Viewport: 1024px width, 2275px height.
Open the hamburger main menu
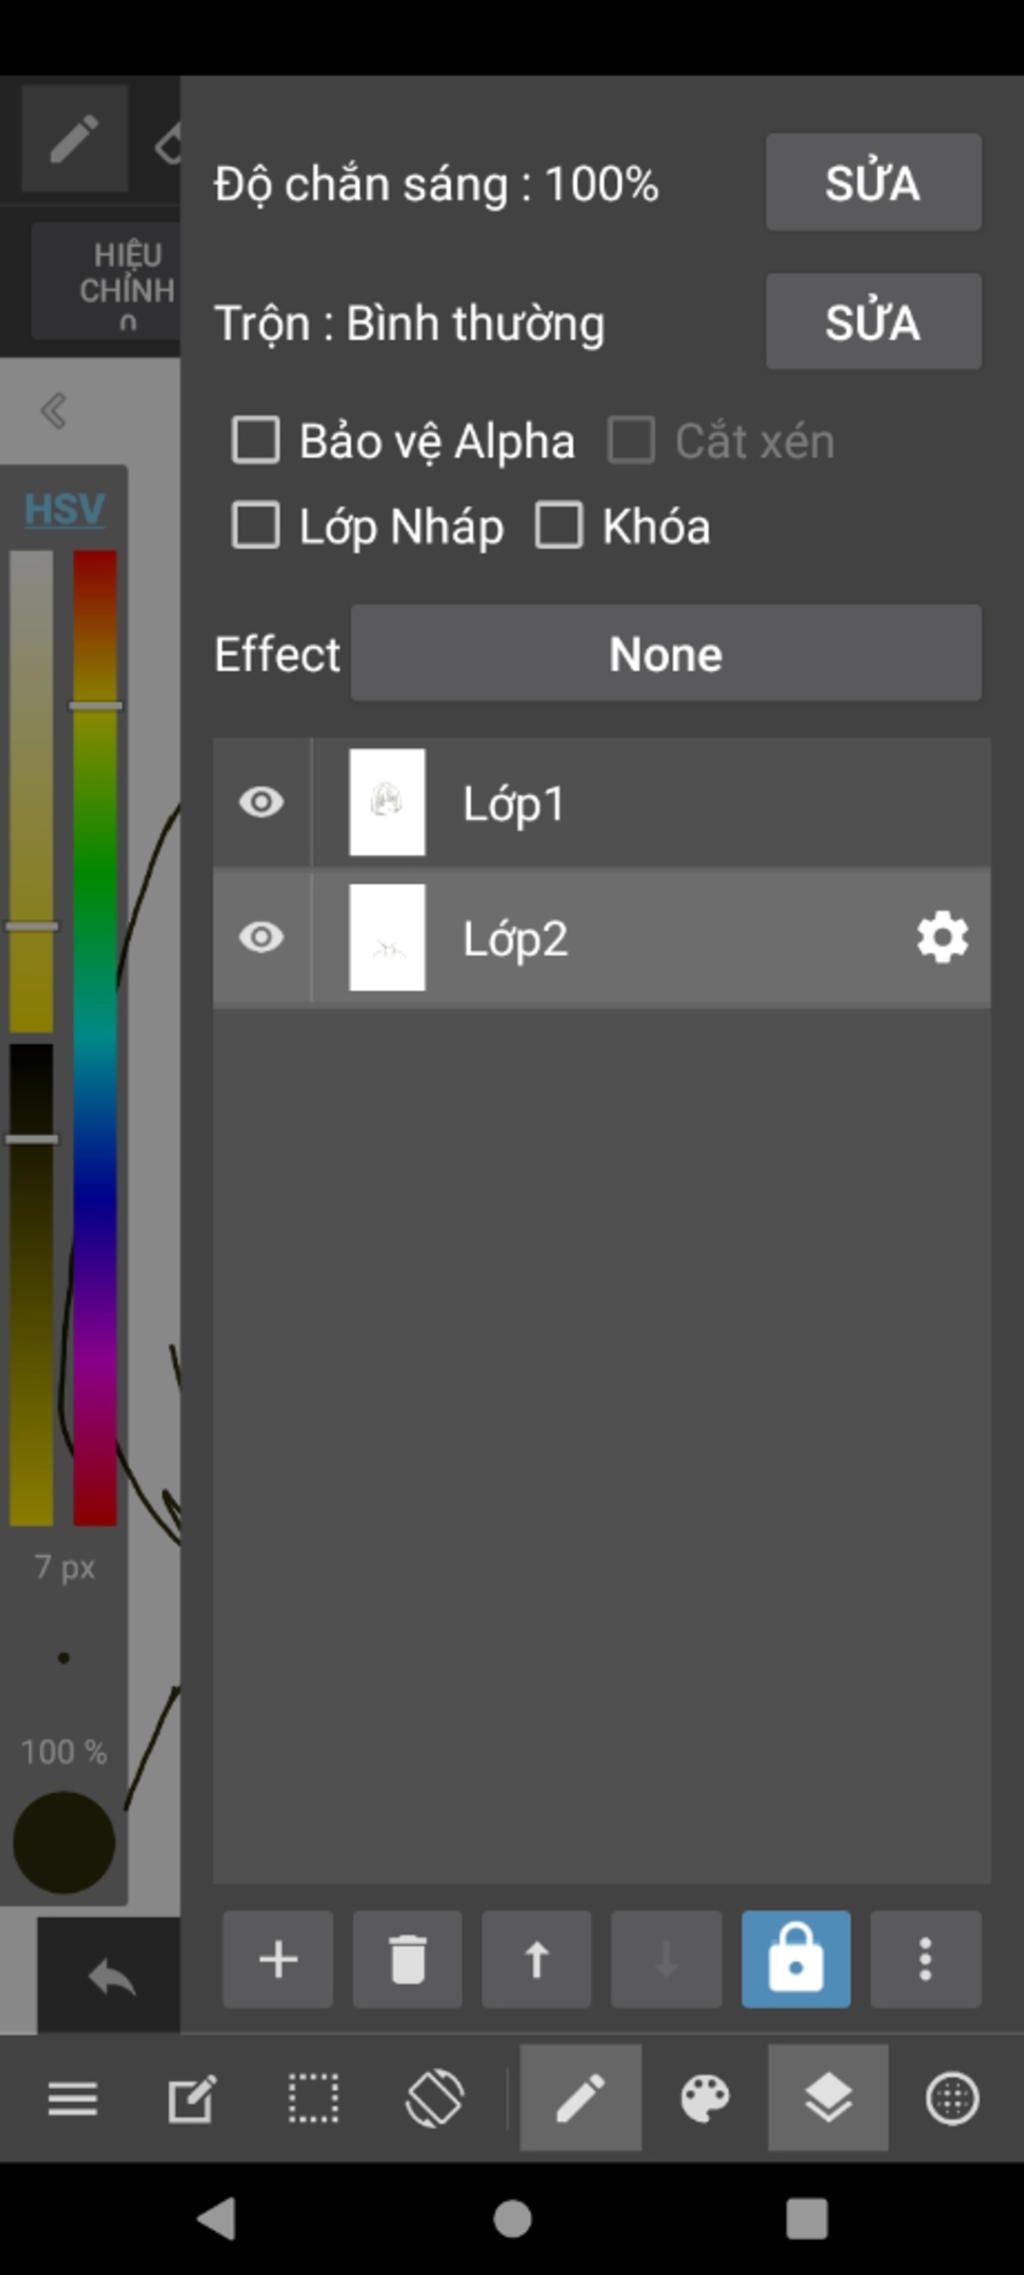point(73,2097)
